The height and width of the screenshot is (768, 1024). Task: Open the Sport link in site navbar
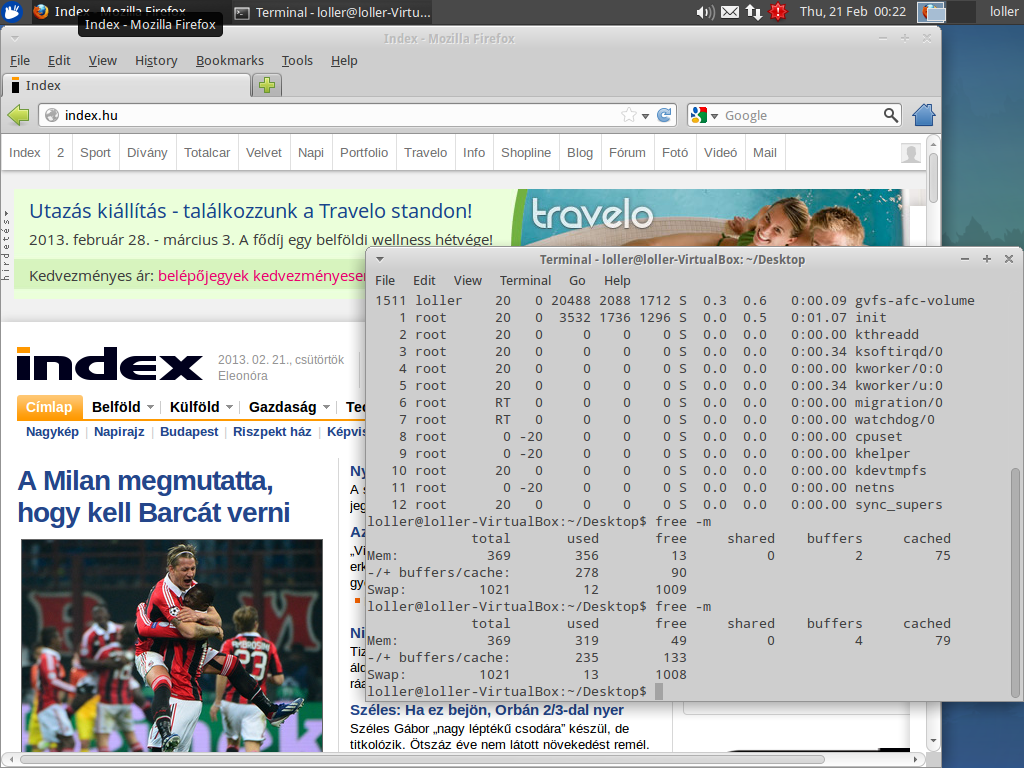95,153
